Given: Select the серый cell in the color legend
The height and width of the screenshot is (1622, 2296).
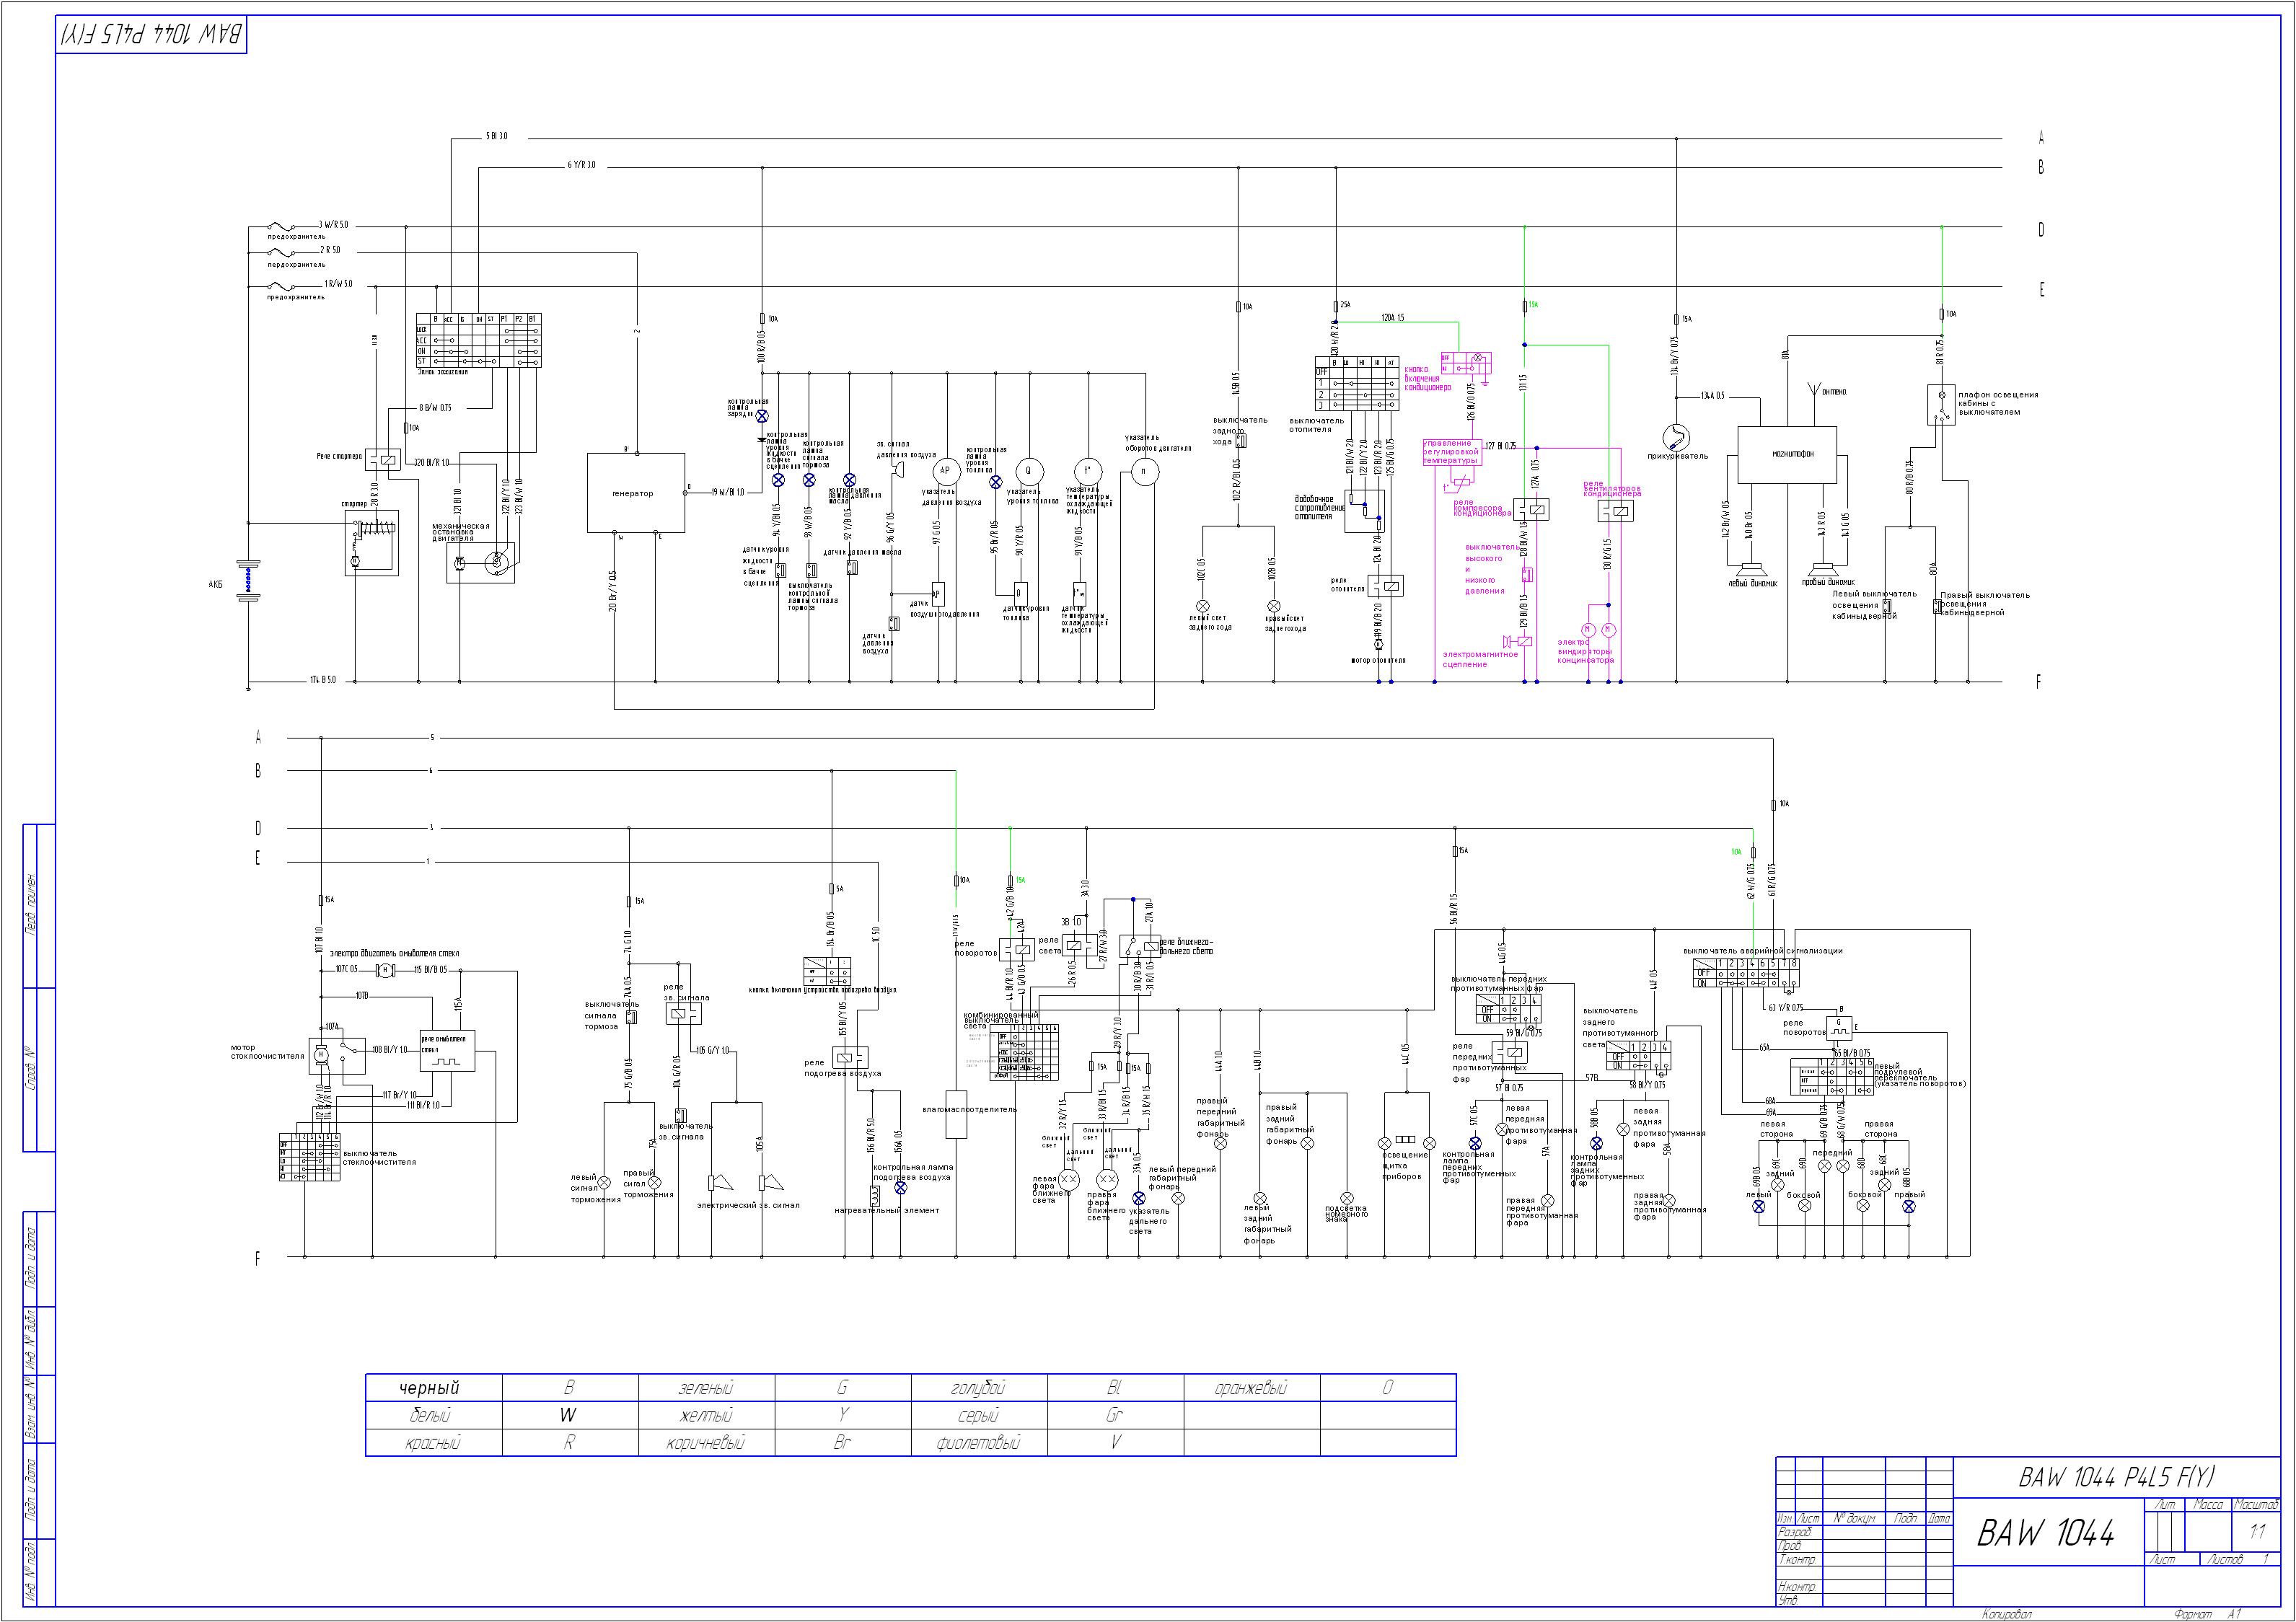Looking at the screenshot, I should point(979,1415).
